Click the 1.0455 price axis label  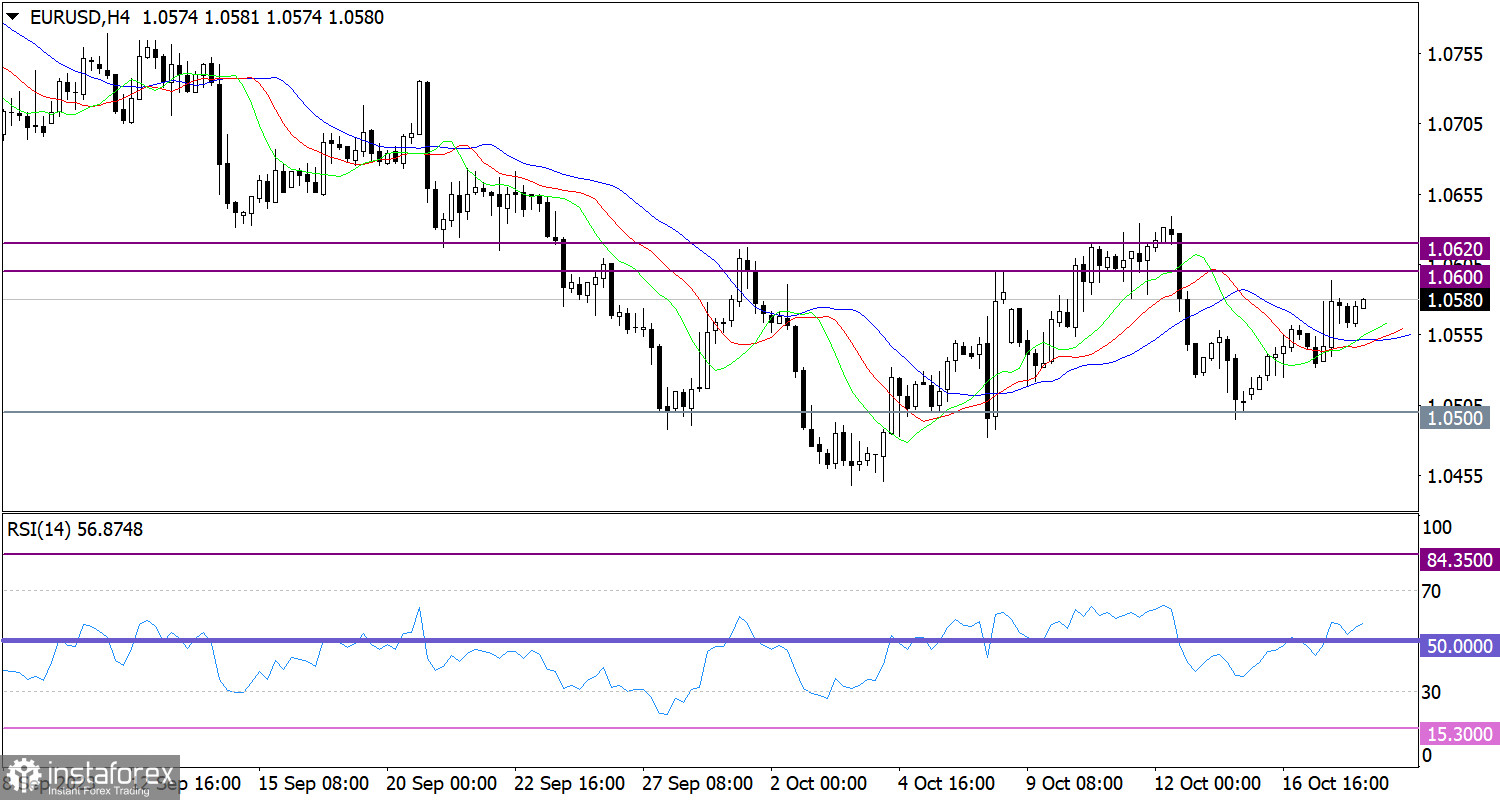1455,474
